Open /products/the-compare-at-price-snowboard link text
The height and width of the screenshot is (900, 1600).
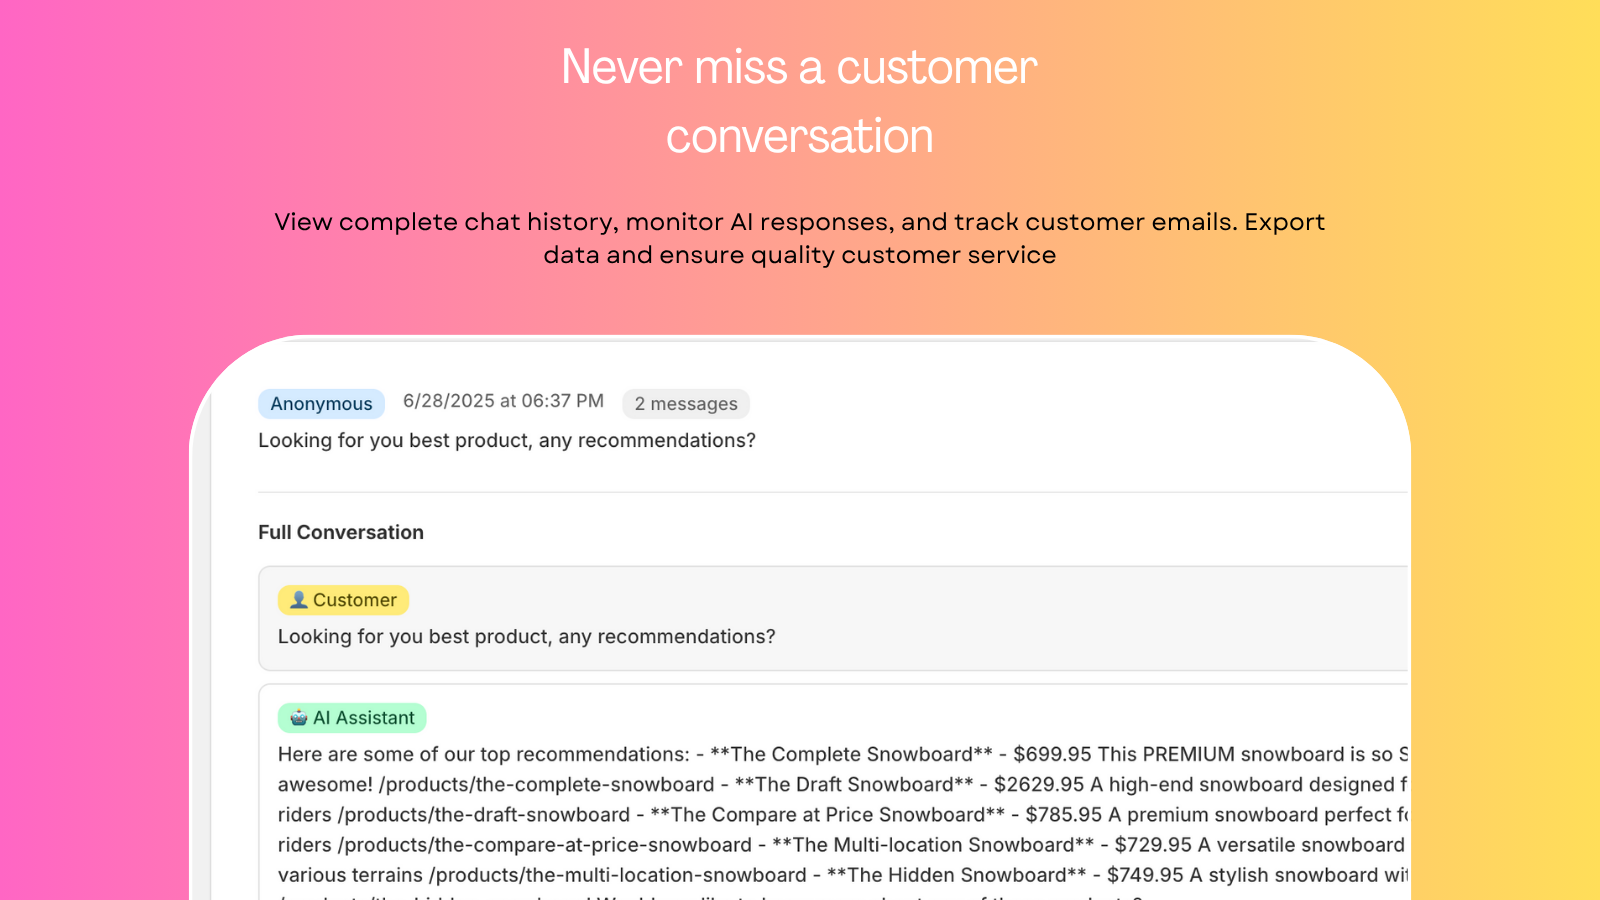[544, 845]
